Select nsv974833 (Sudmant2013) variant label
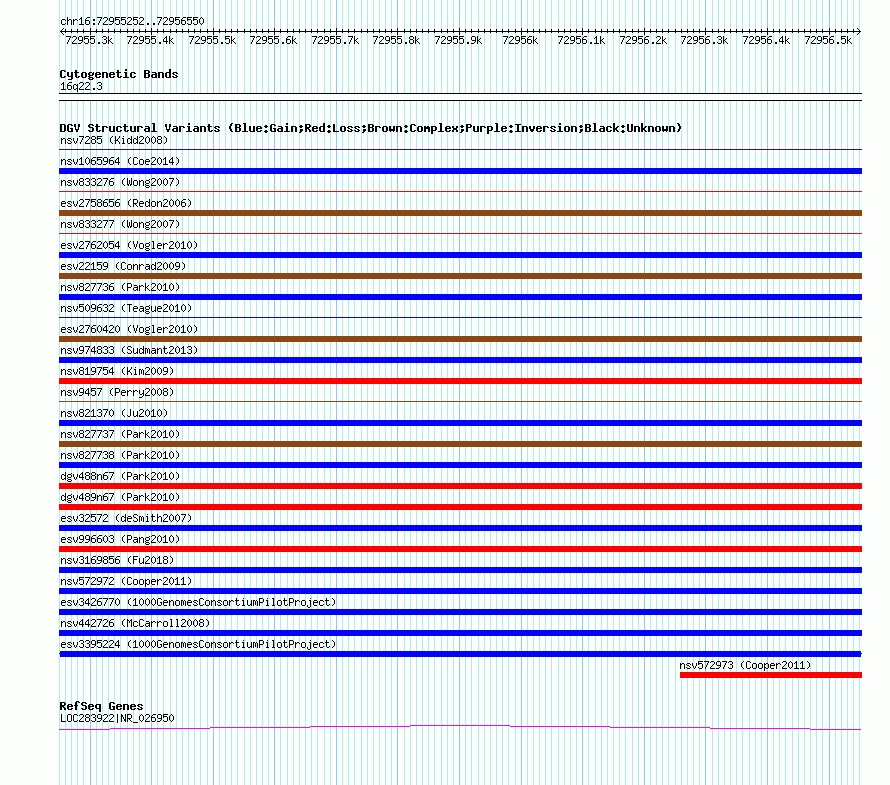 (x=129, y=350)
